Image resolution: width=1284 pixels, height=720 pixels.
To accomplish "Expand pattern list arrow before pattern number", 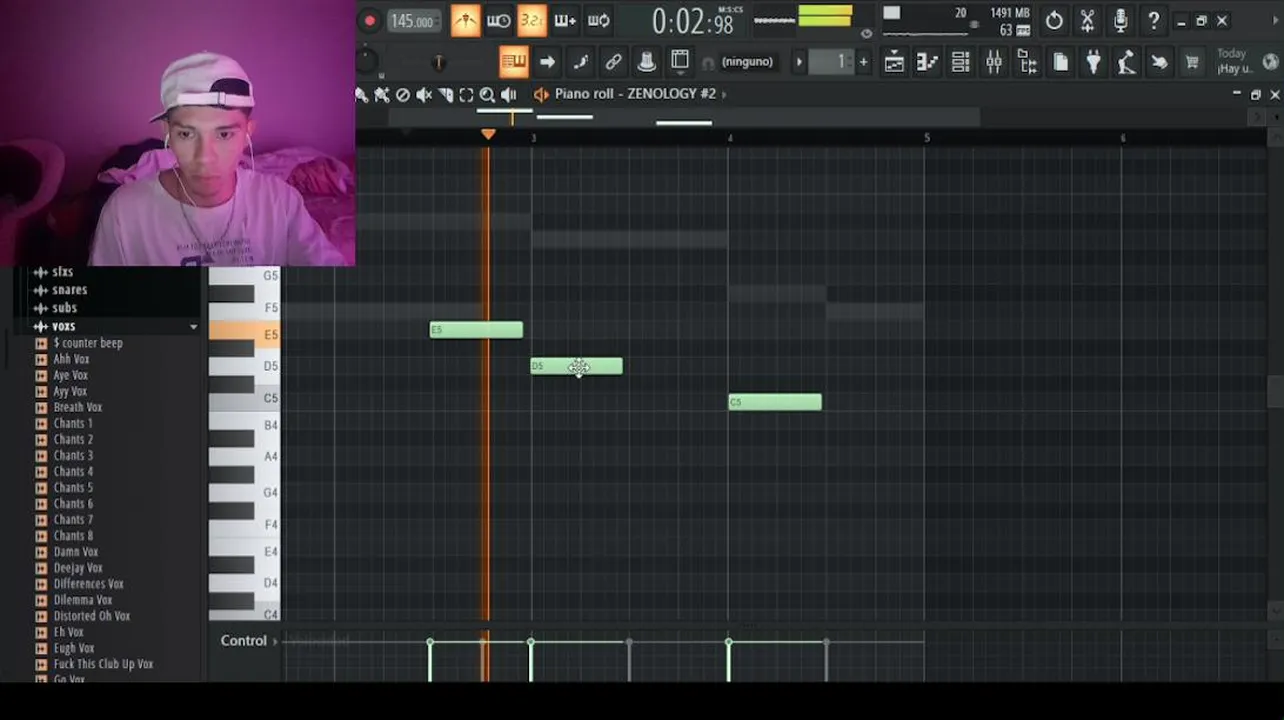I will (799, 62).
